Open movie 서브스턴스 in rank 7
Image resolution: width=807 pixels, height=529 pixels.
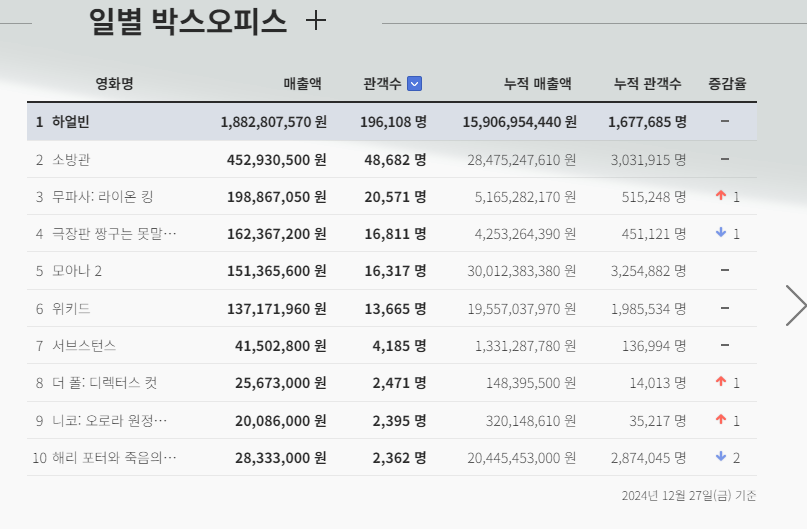click(84, 346)
